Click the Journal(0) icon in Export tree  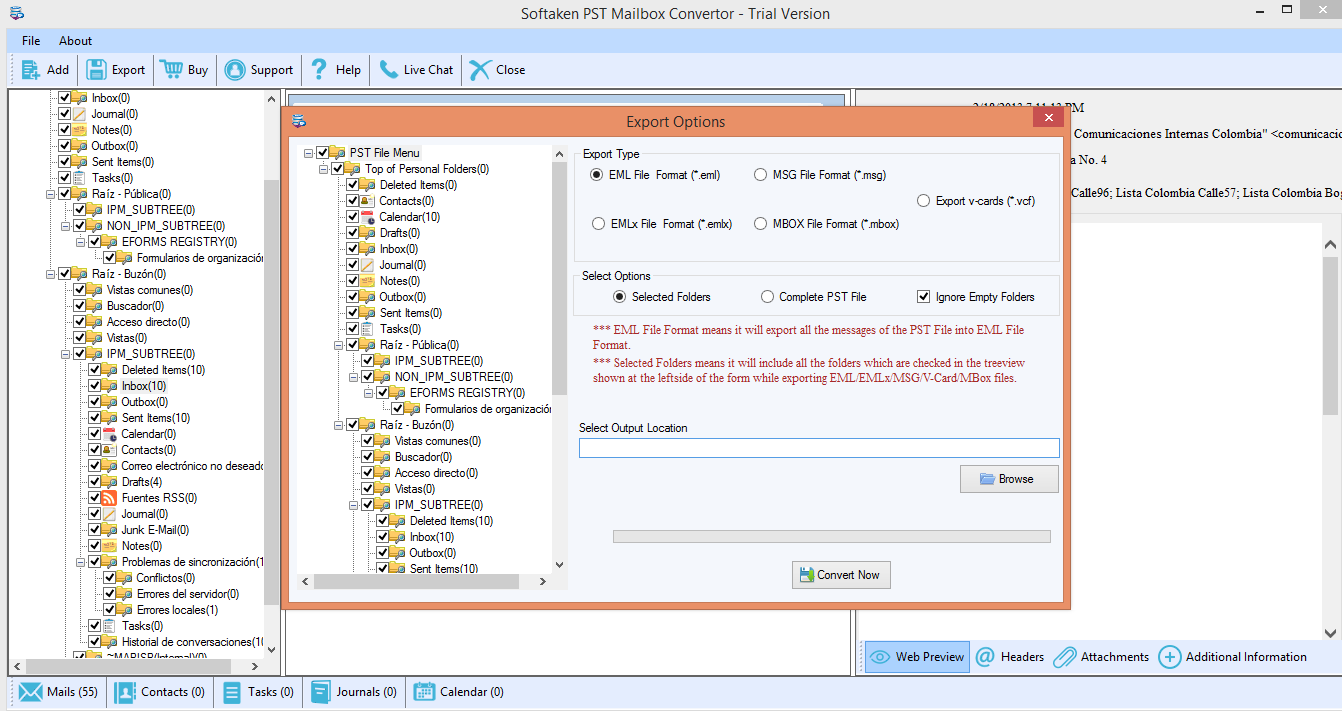pyautogui.click(x=369, y=265)
